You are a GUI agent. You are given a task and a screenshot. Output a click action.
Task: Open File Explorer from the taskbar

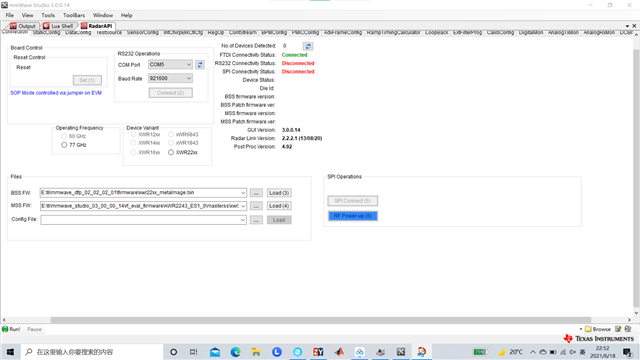(256, 352)
